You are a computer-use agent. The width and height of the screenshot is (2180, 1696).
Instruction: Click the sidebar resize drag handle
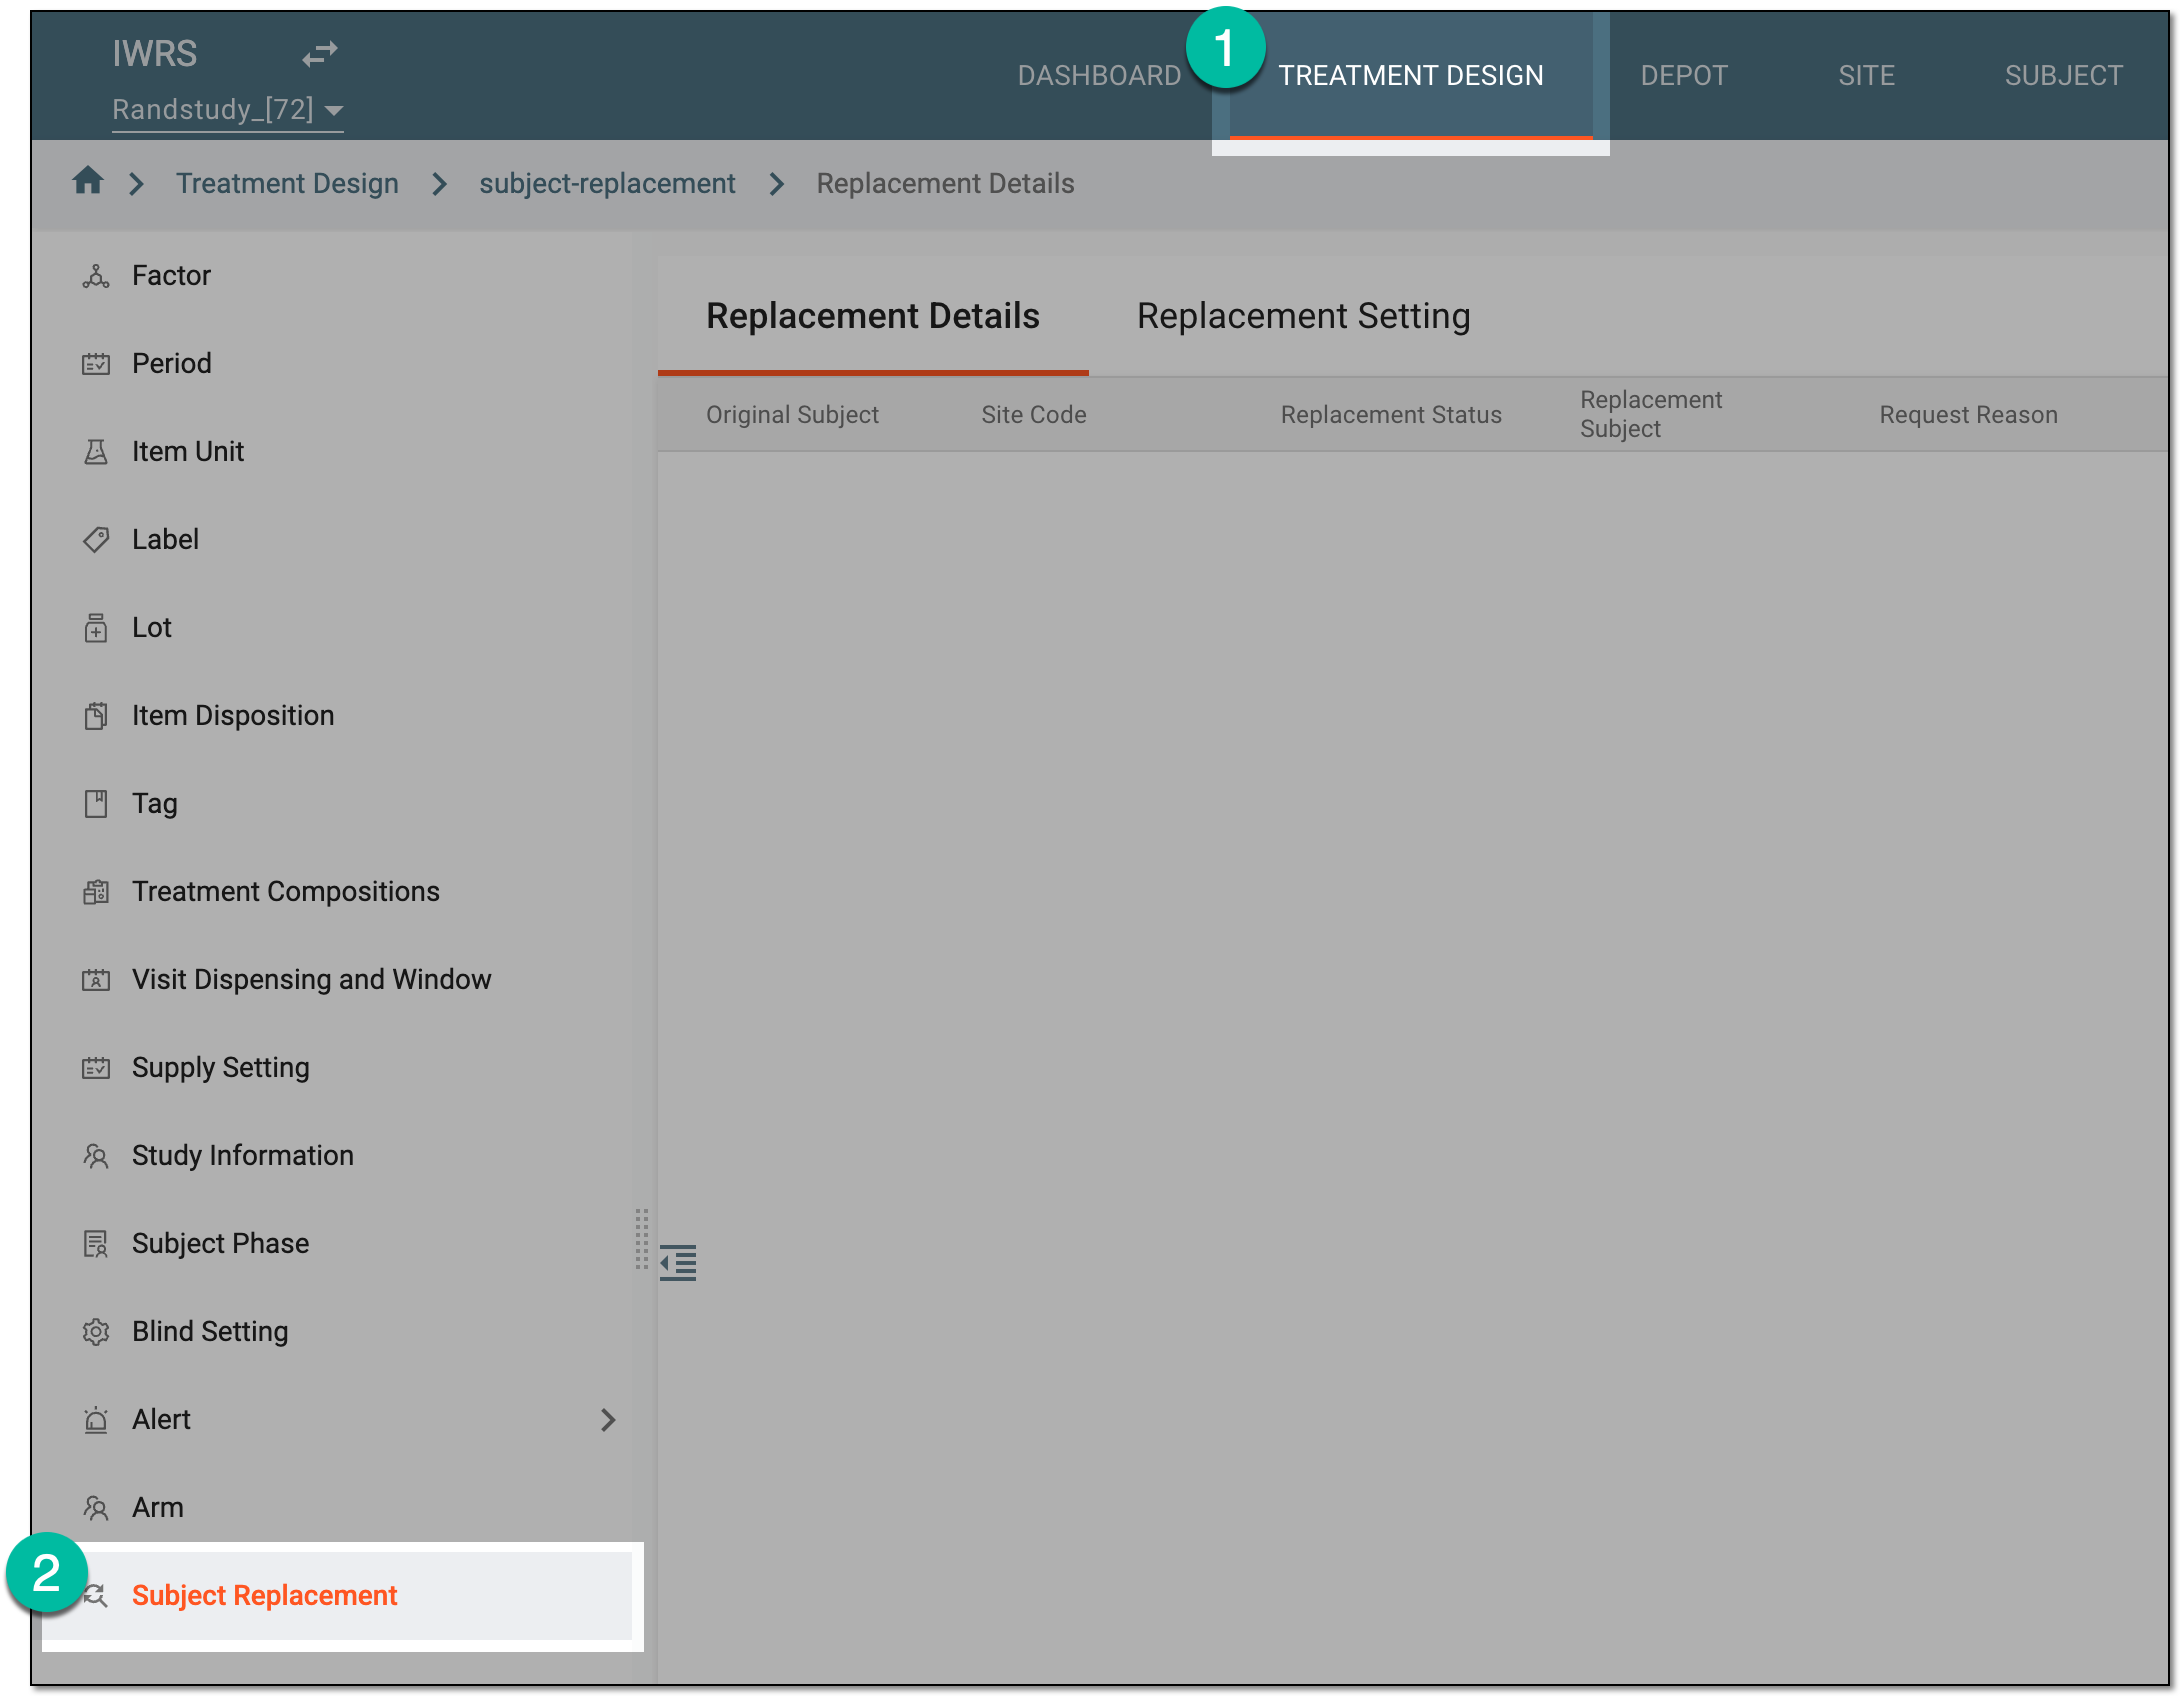(x=642, y=1240)
